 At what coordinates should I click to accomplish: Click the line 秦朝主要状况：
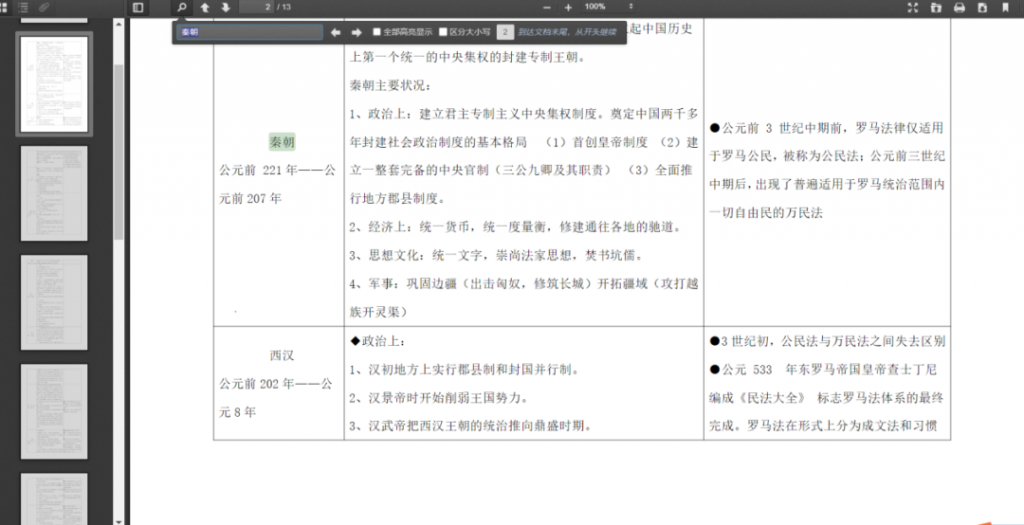coord(390,86)
